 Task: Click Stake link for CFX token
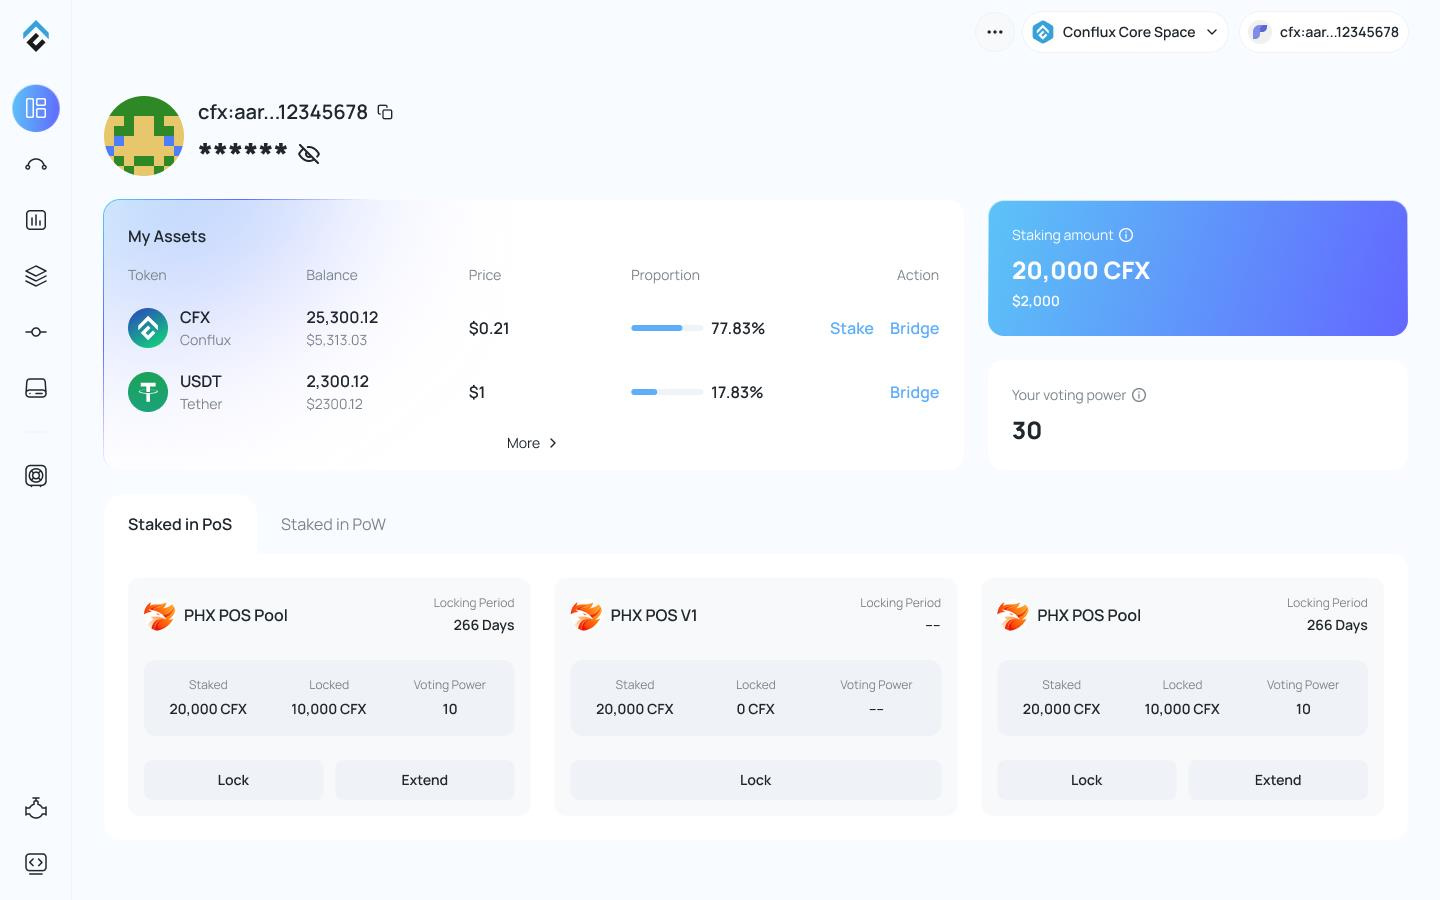pos(851,328)
